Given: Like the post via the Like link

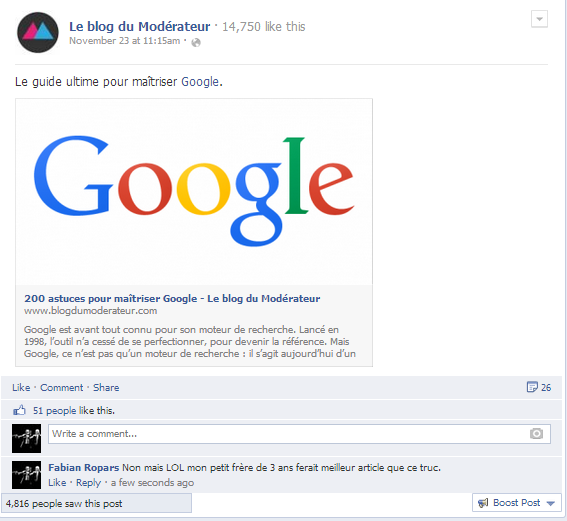Looking at the screenshot, I should (x=21, y=388).
